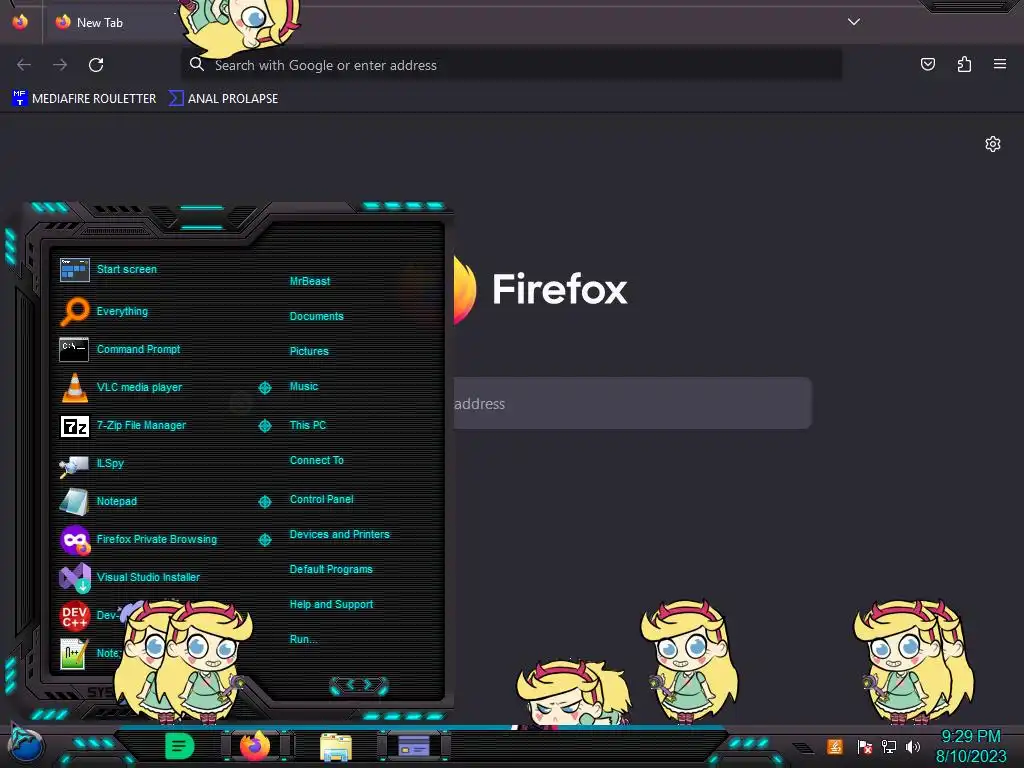
Task: Click Firefox icon left of tab strip
Action: pyautogui.click(x=20, y=22)
